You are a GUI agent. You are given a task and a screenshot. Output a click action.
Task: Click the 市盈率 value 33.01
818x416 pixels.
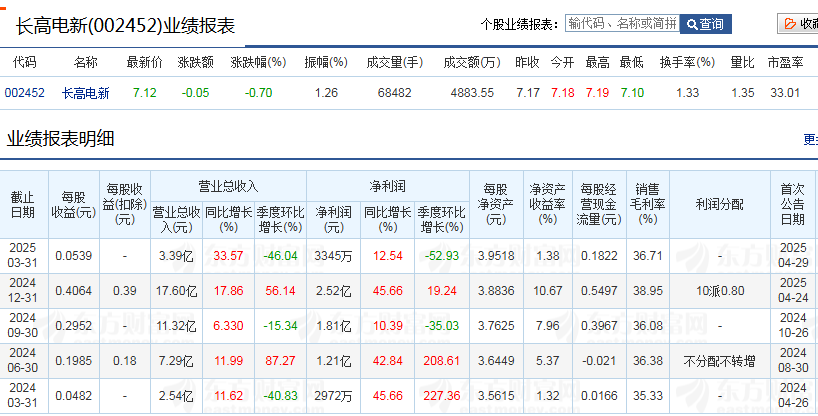pos(785,93)
